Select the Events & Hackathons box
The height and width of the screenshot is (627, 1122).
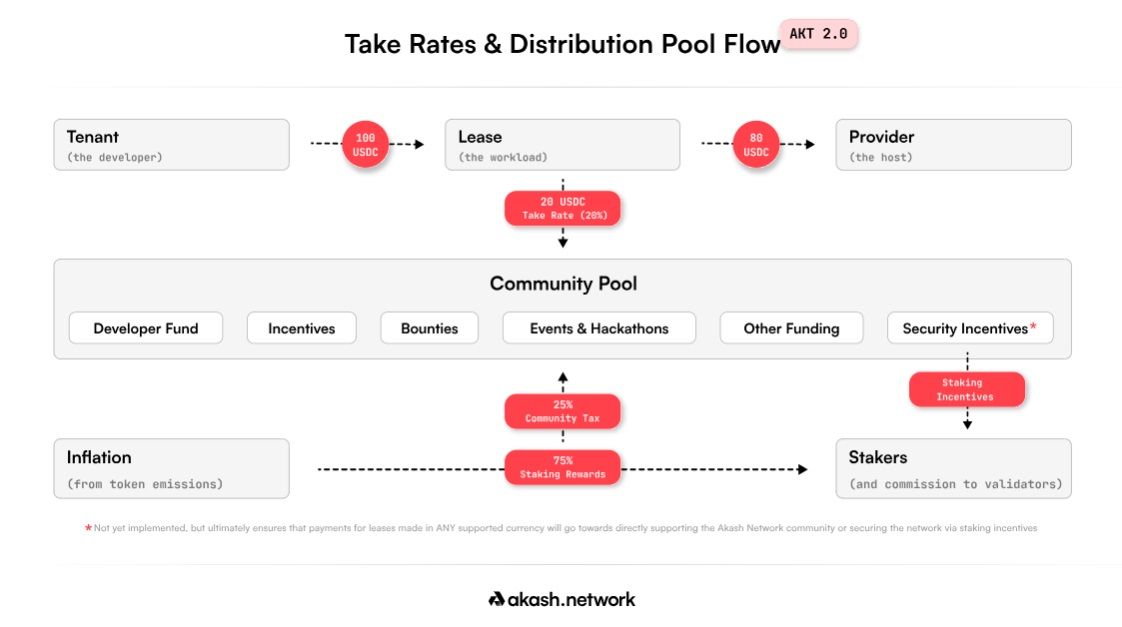(x=599, y=328)
